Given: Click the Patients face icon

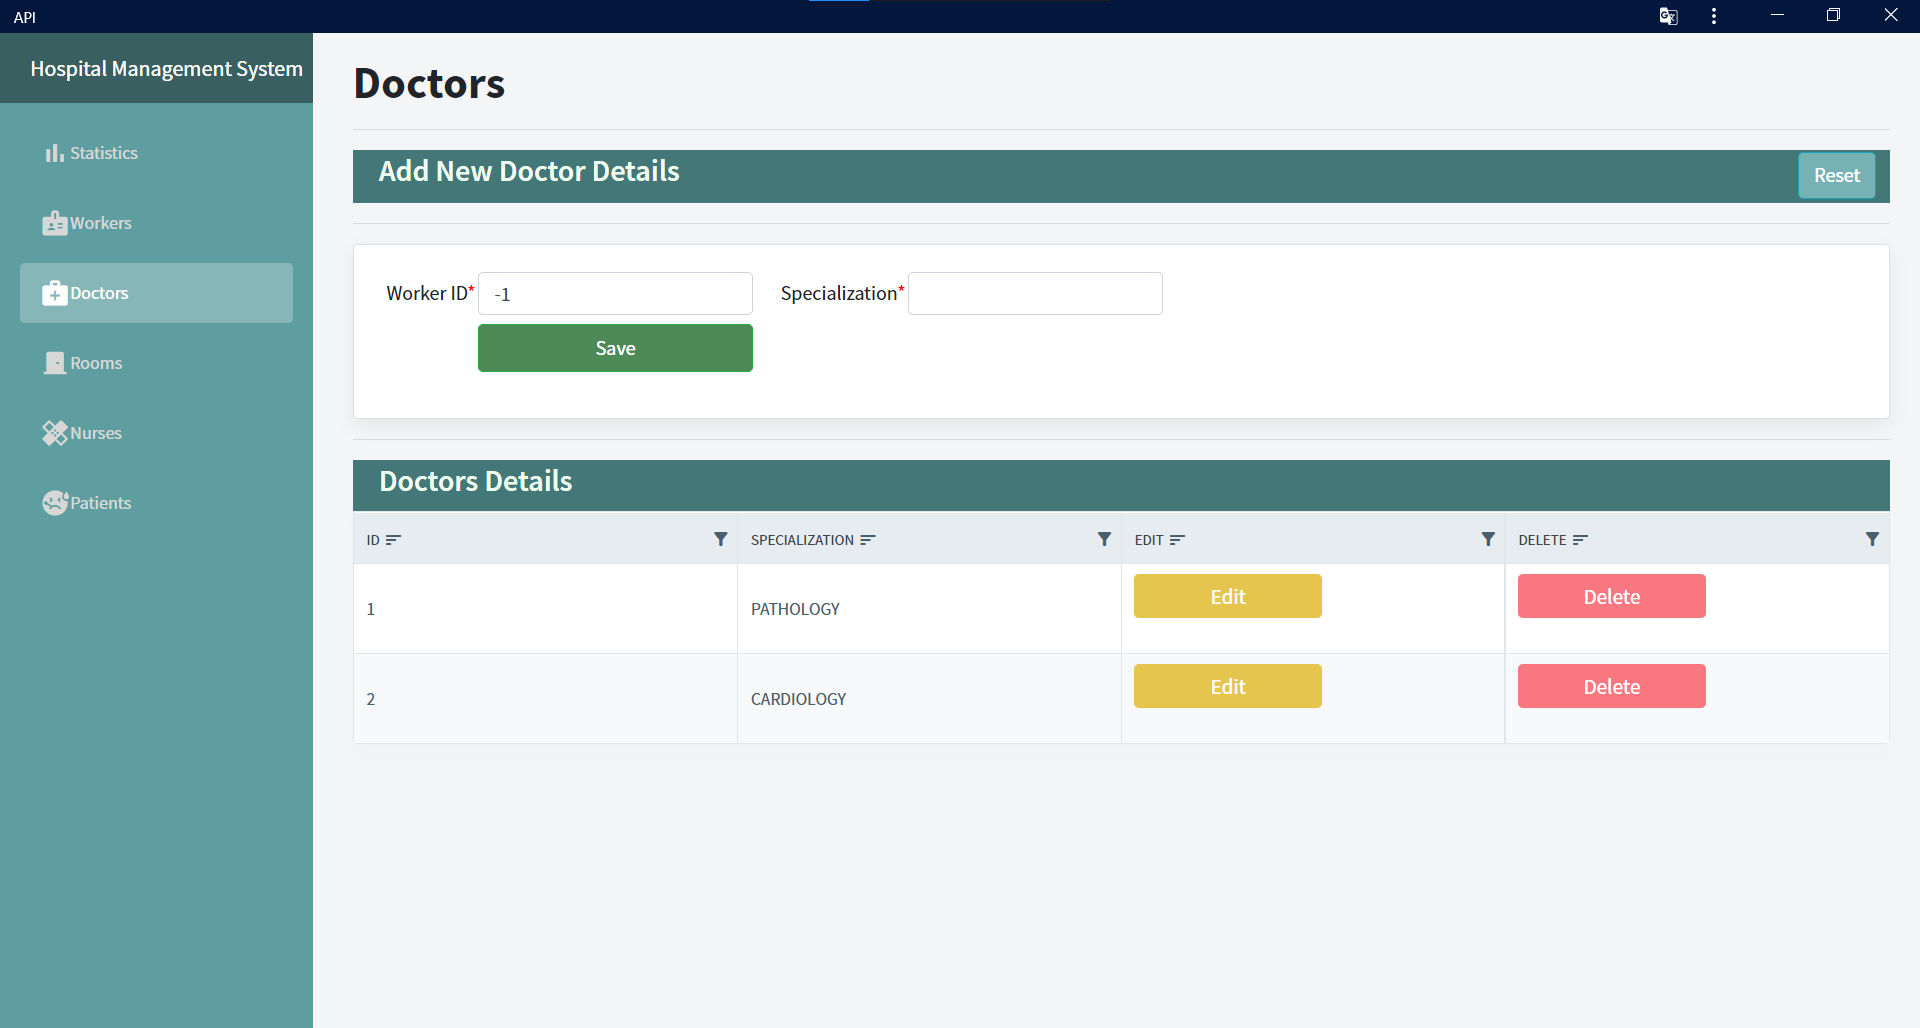Looking at the screenshot, I should click(x=54, y=503).
